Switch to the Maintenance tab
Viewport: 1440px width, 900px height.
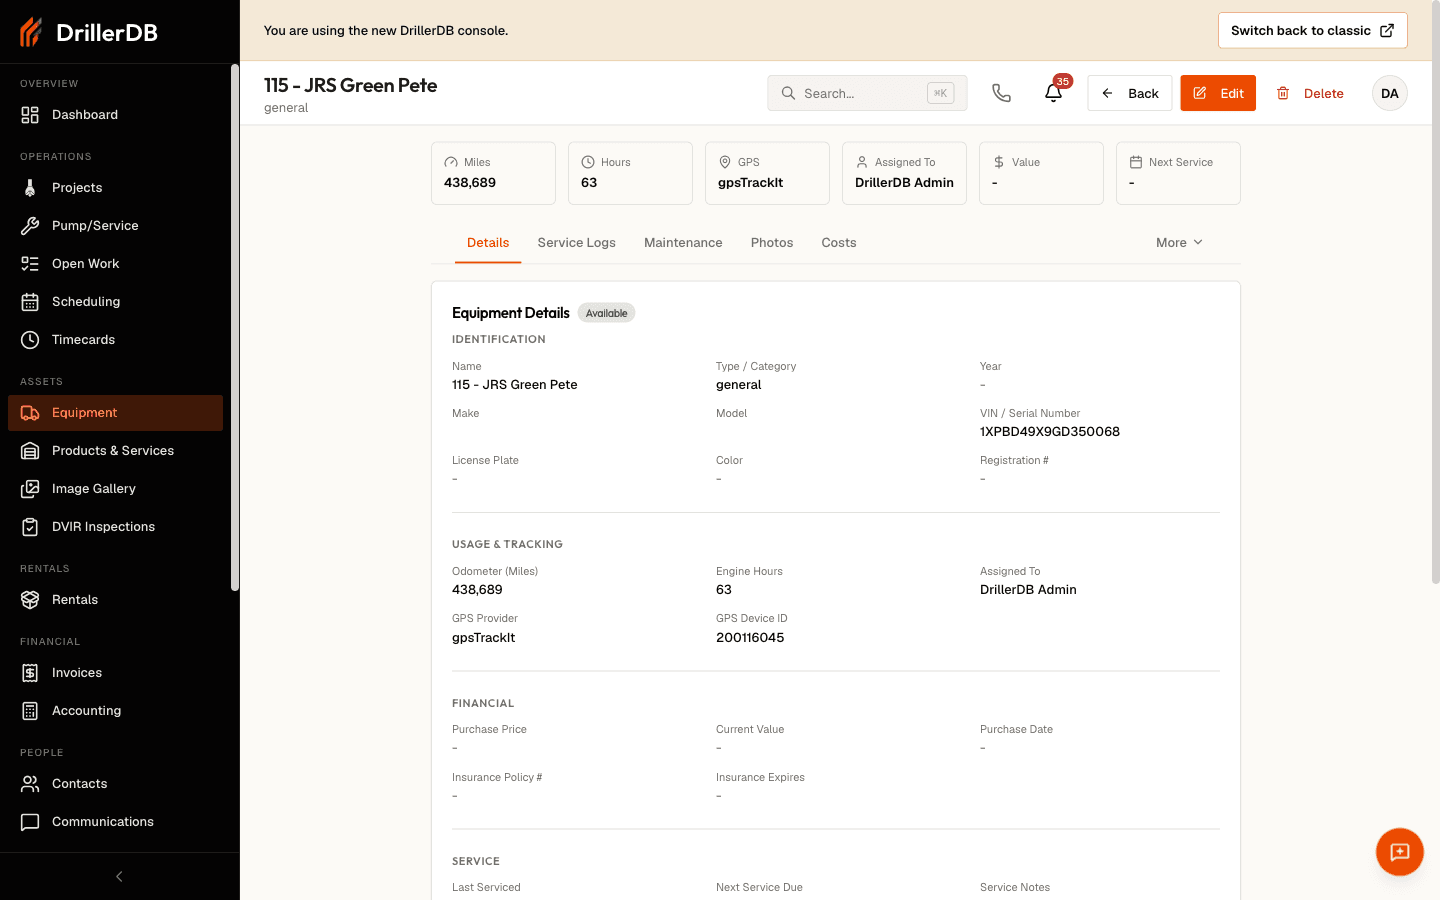pos(683,243)
